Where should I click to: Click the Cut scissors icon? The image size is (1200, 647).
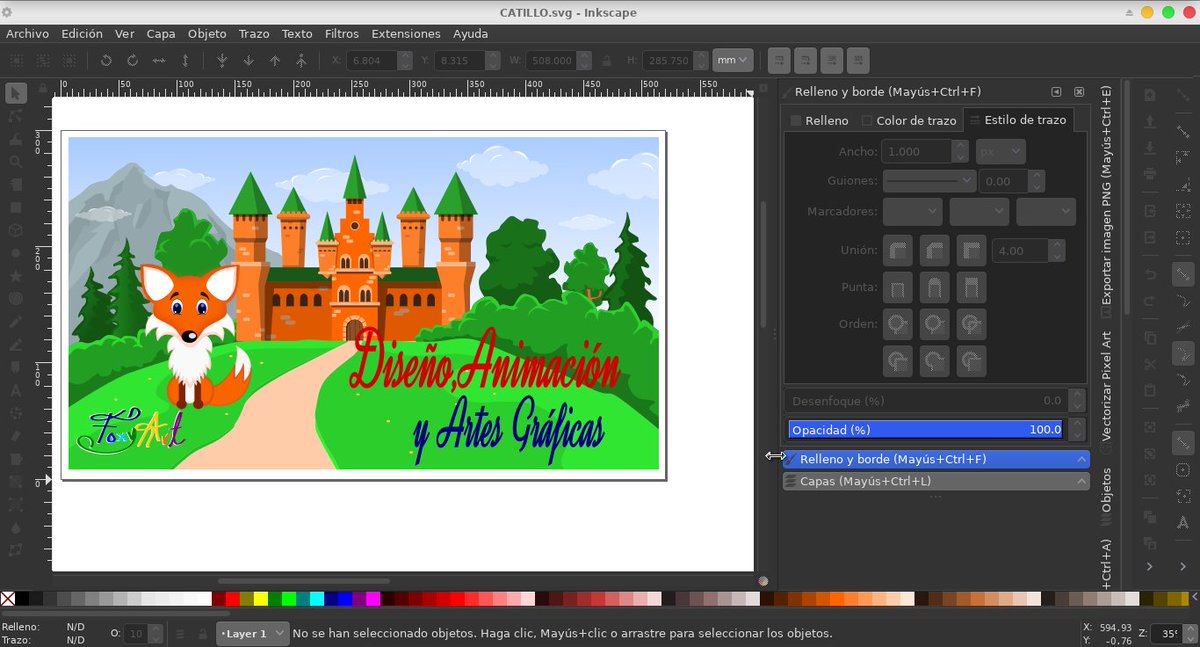pyautogui.click(x=1150, y=364)
